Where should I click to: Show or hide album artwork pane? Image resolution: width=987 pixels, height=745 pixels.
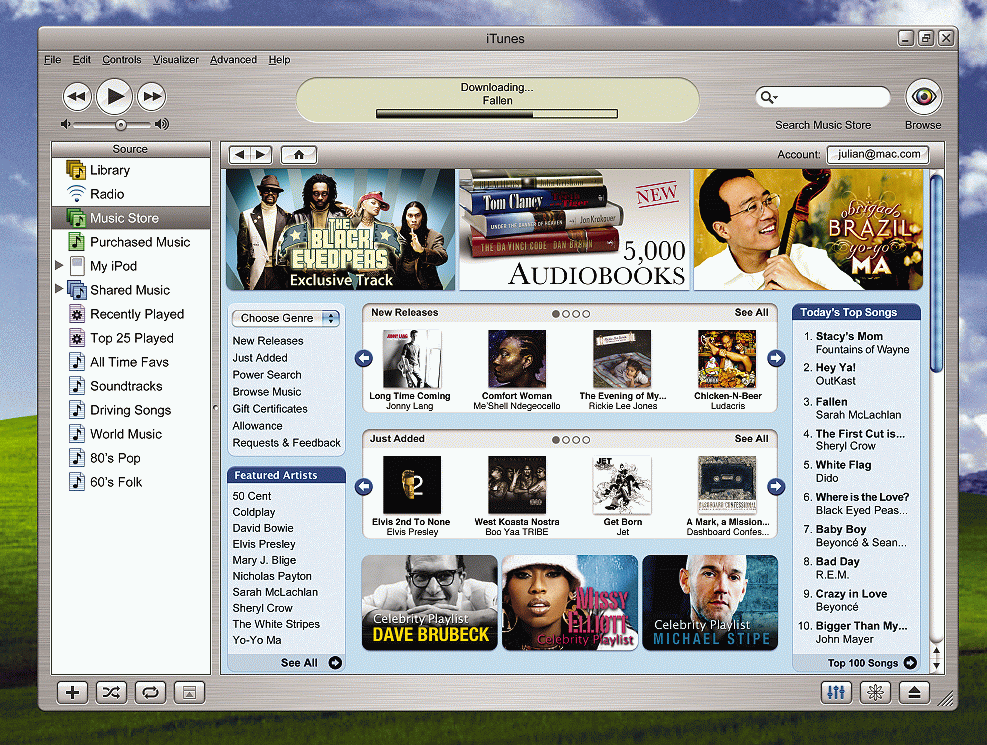(189, 693)
